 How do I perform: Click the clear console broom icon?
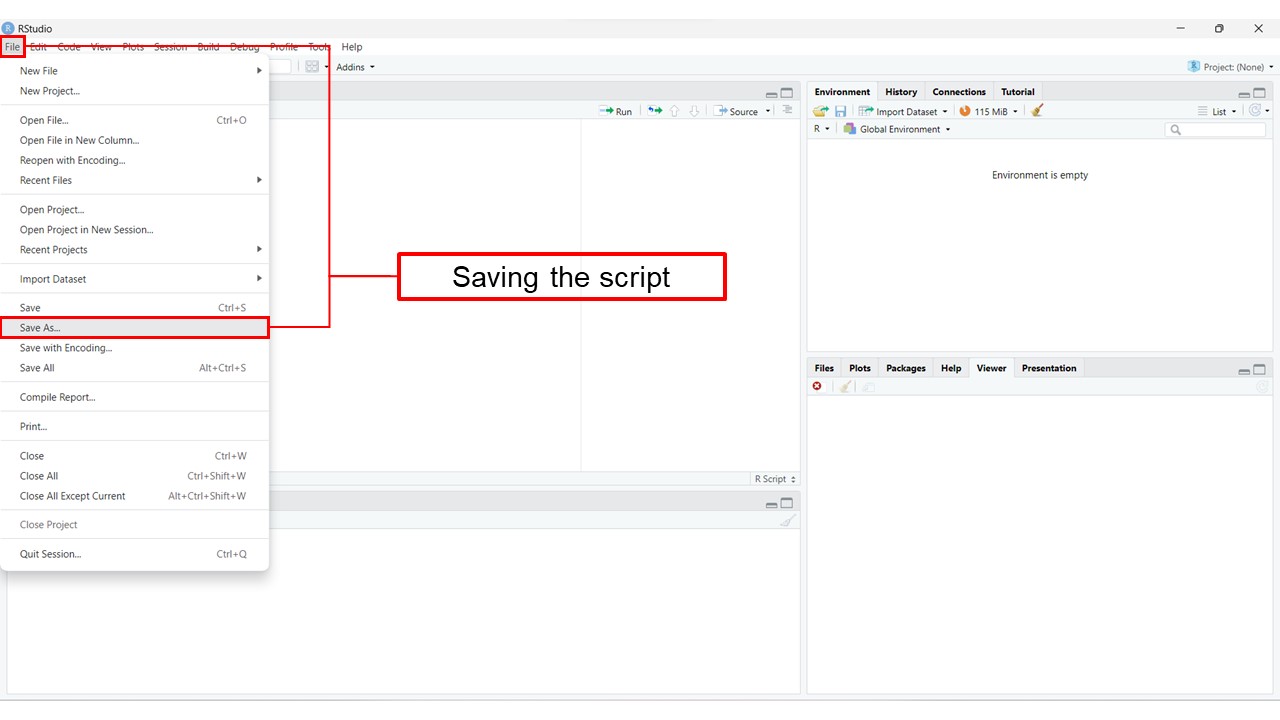[x=787, y=521]
